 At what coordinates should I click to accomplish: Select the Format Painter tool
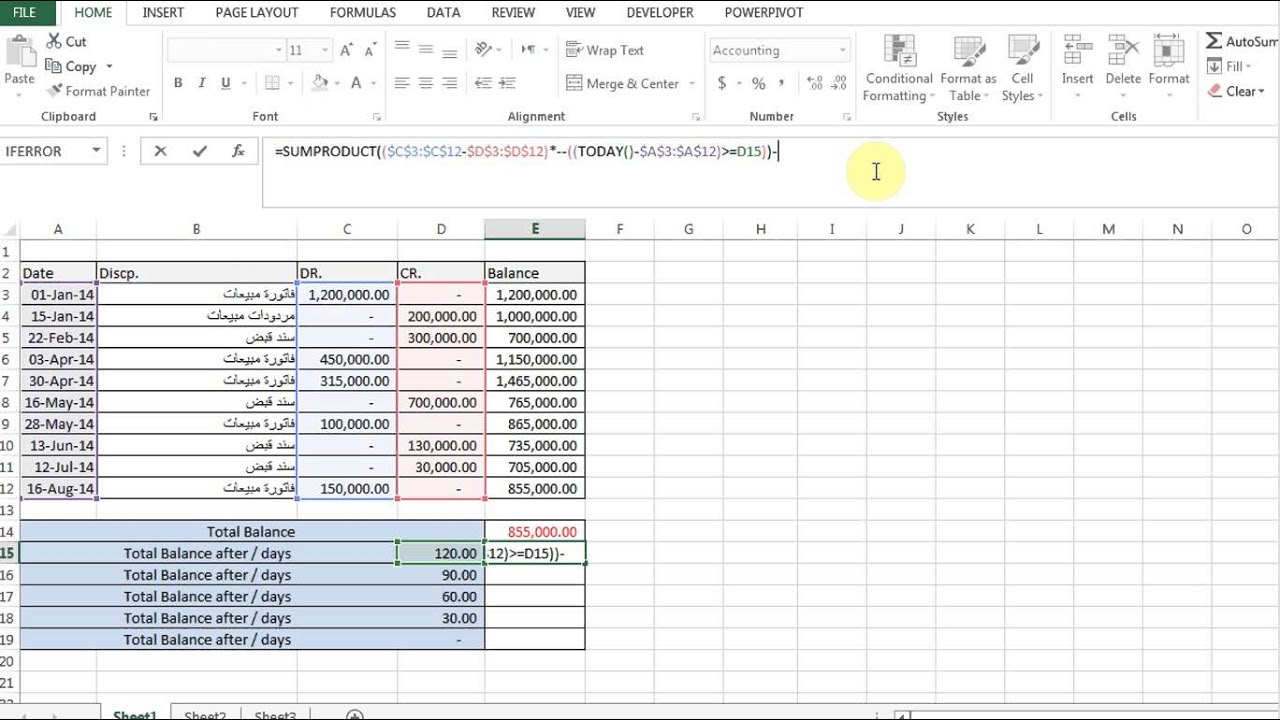[x=99, y=91]
